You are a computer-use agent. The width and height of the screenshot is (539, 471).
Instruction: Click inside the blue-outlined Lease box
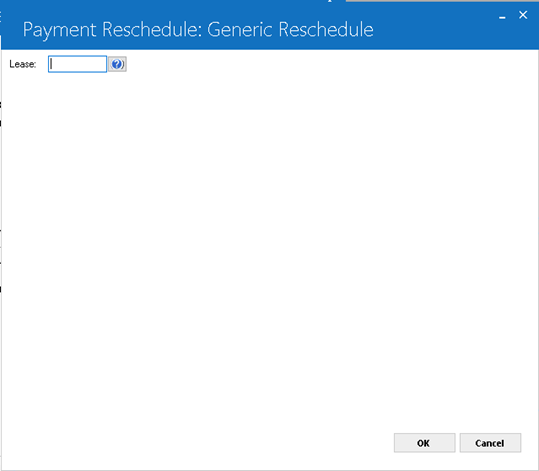(77, 64)
